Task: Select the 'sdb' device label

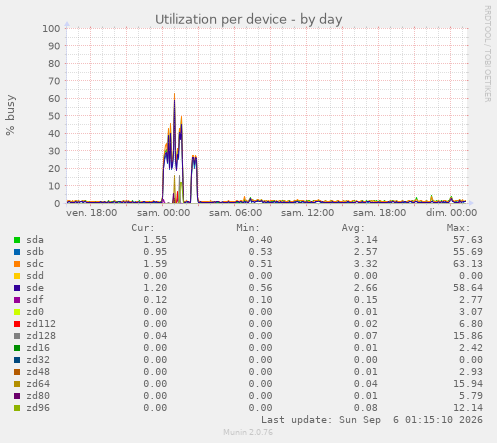Action: (35, 252)
